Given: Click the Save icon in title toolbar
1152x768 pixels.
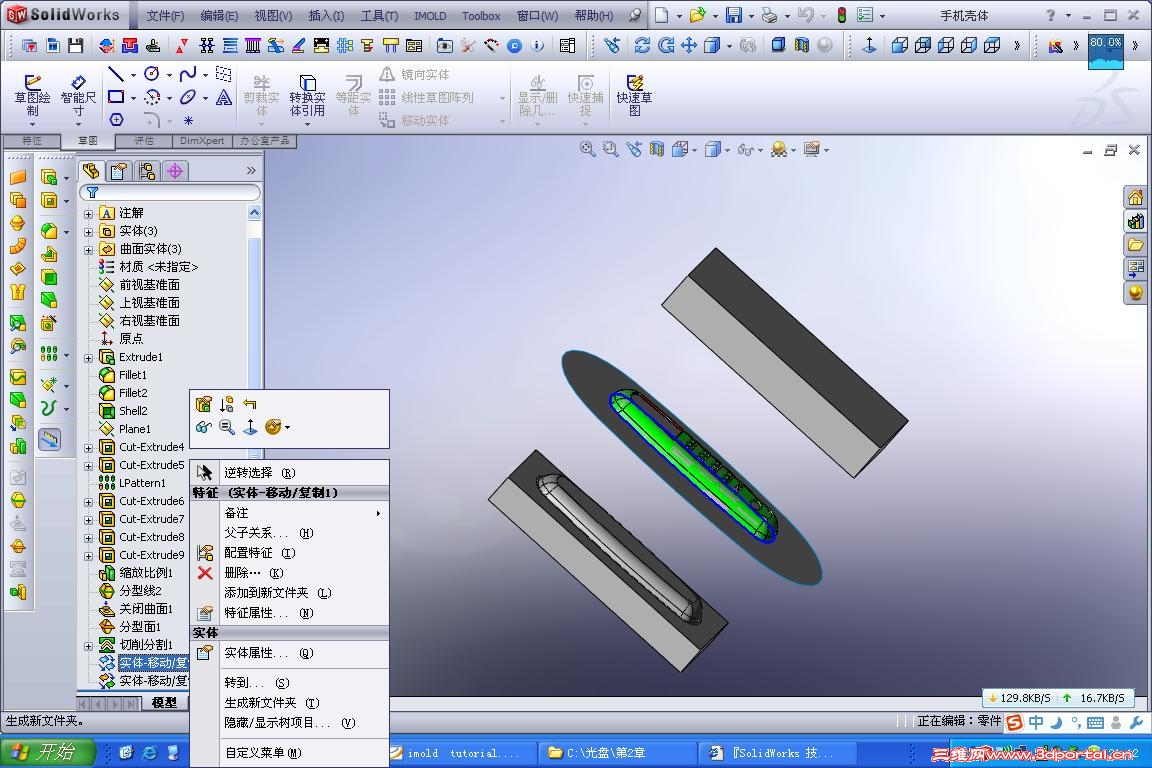Looking at the screenshot, I should [733, 15].
